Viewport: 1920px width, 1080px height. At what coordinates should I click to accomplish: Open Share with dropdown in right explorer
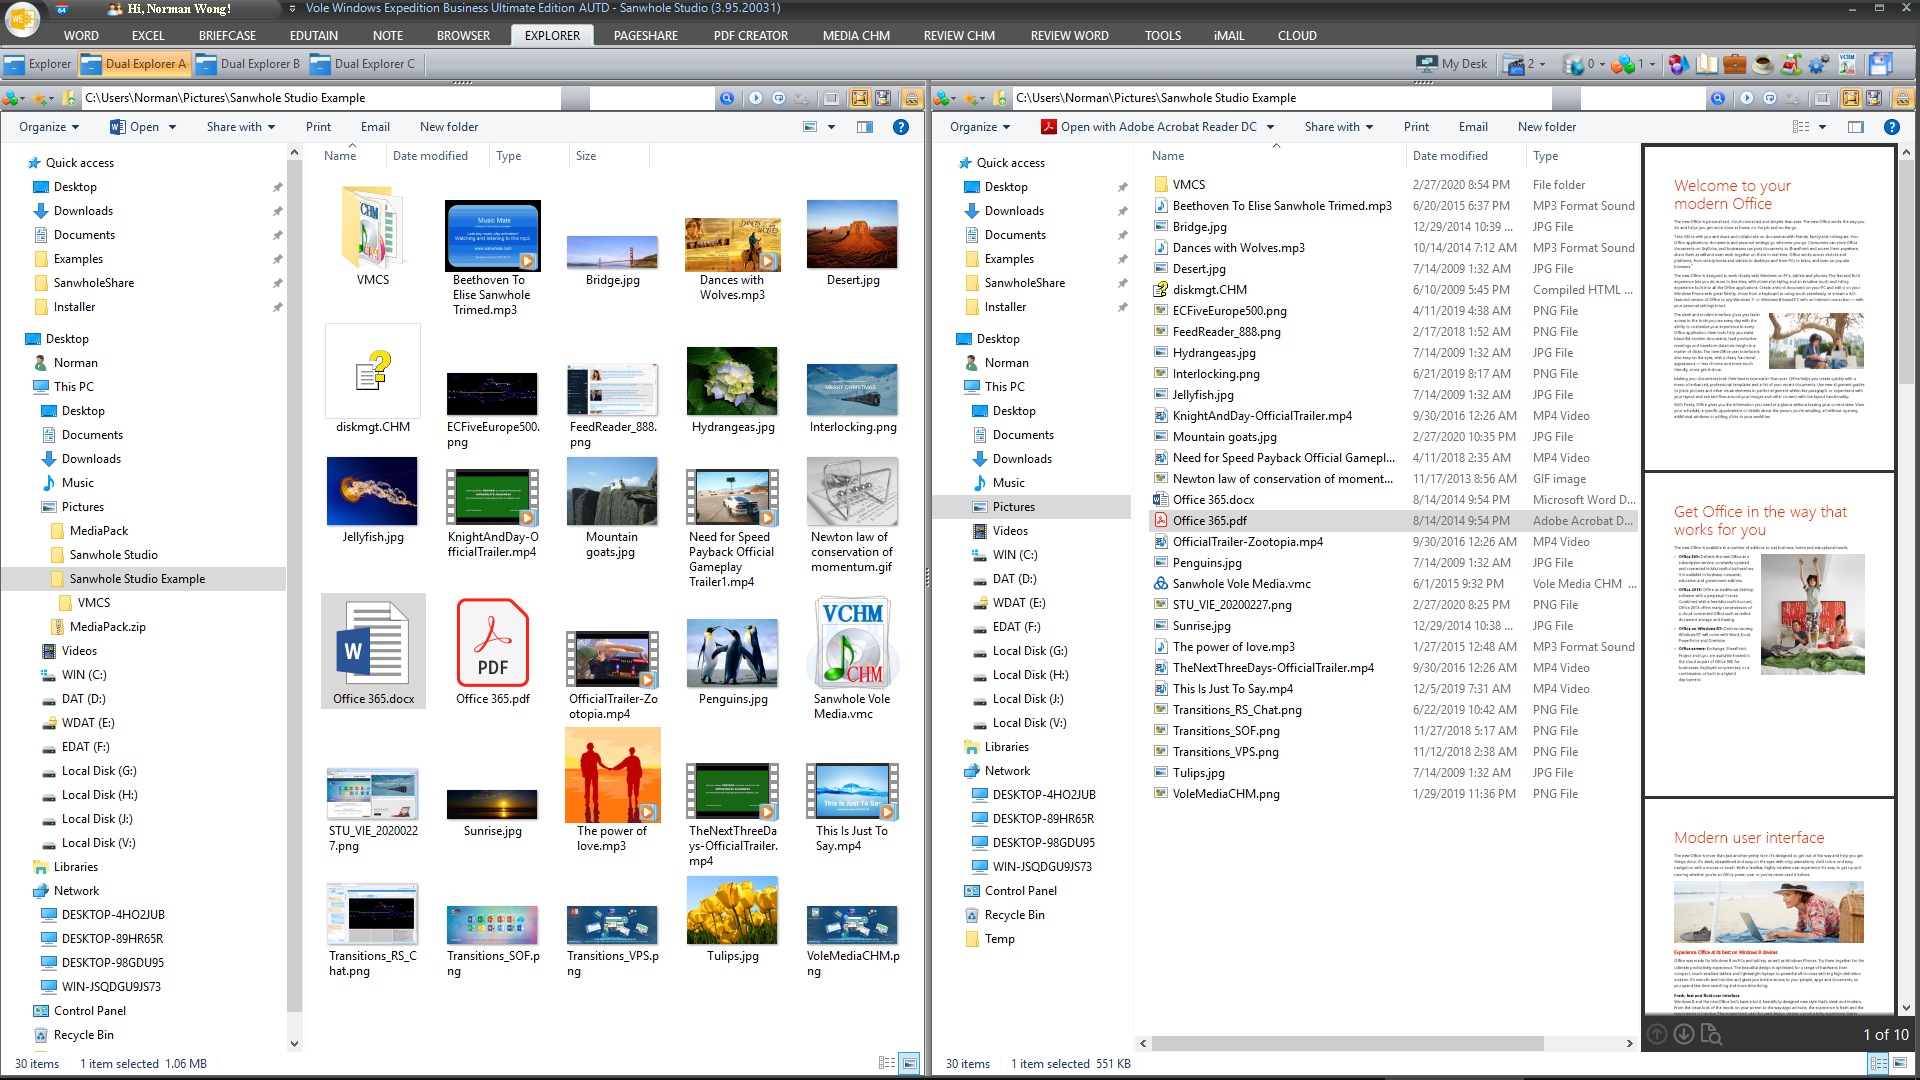(x=1338, y=127)
